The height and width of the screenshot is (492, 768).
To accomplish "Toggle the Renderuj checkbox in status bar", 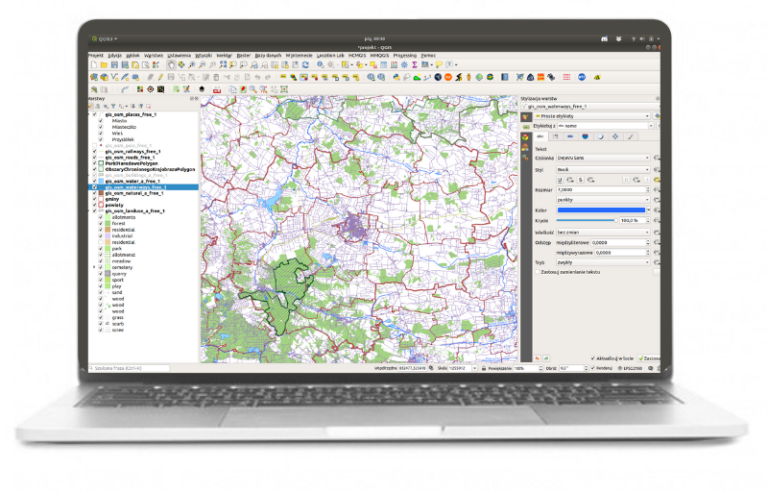I will tap(593, 368).
